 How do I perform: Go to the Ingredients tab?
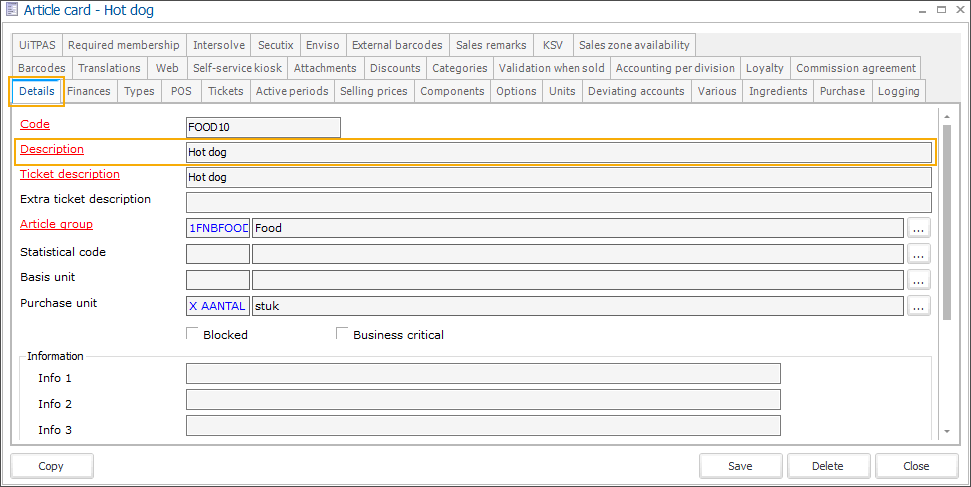[778, 91]
